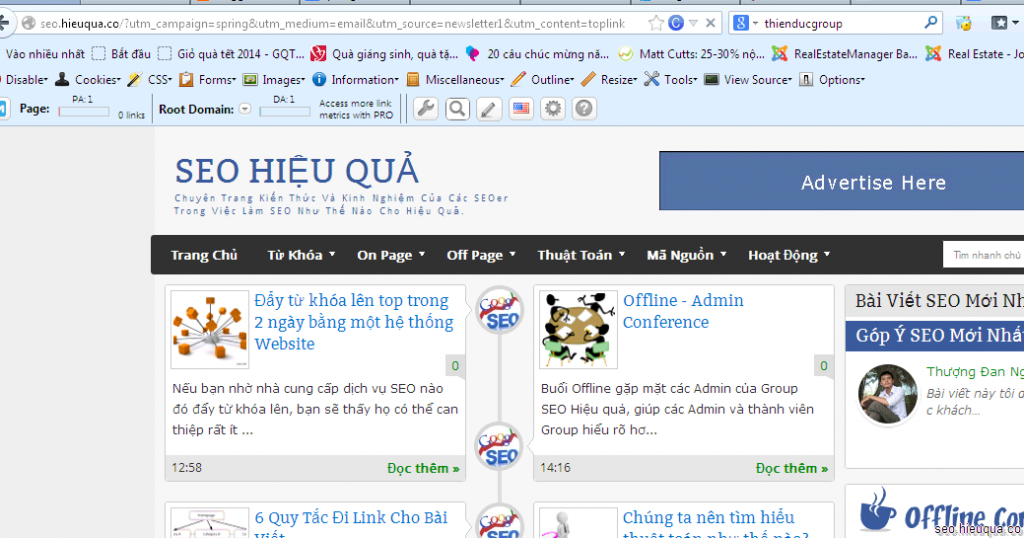The height and width of the screenshot is (538, 1024).
Task: Open Web Developer Disable menu
Action: [25, 80]
